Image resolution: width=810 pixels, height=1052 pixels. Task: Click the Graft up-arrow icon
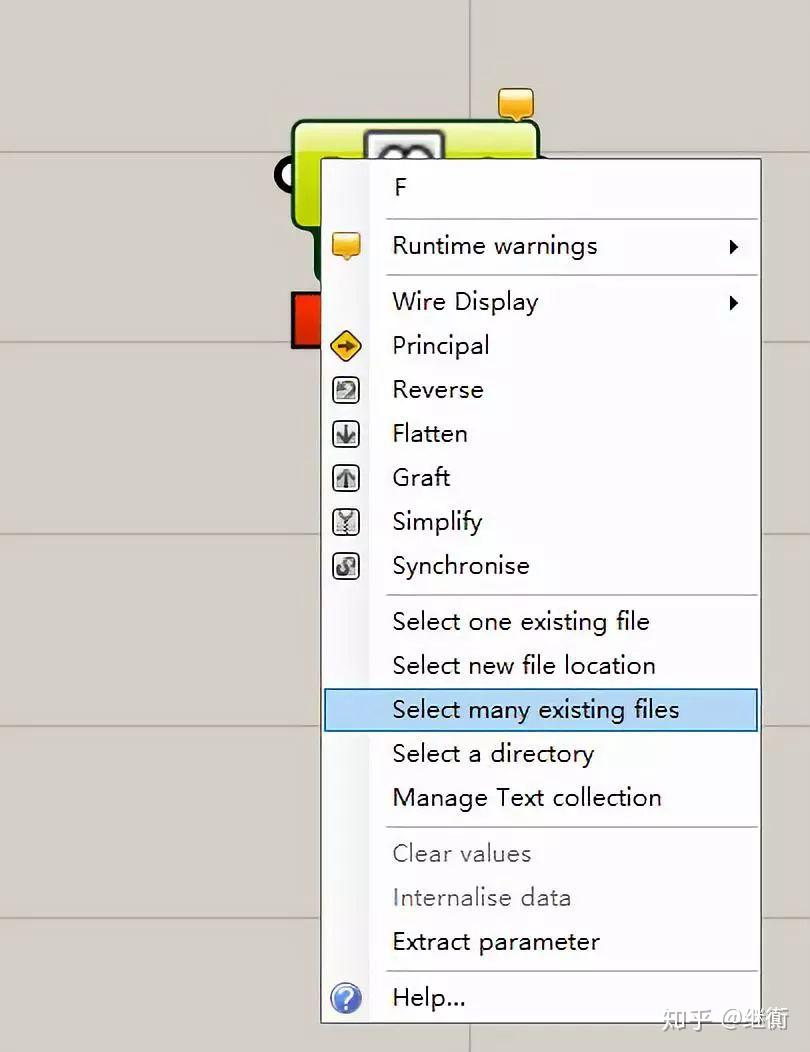346,478
